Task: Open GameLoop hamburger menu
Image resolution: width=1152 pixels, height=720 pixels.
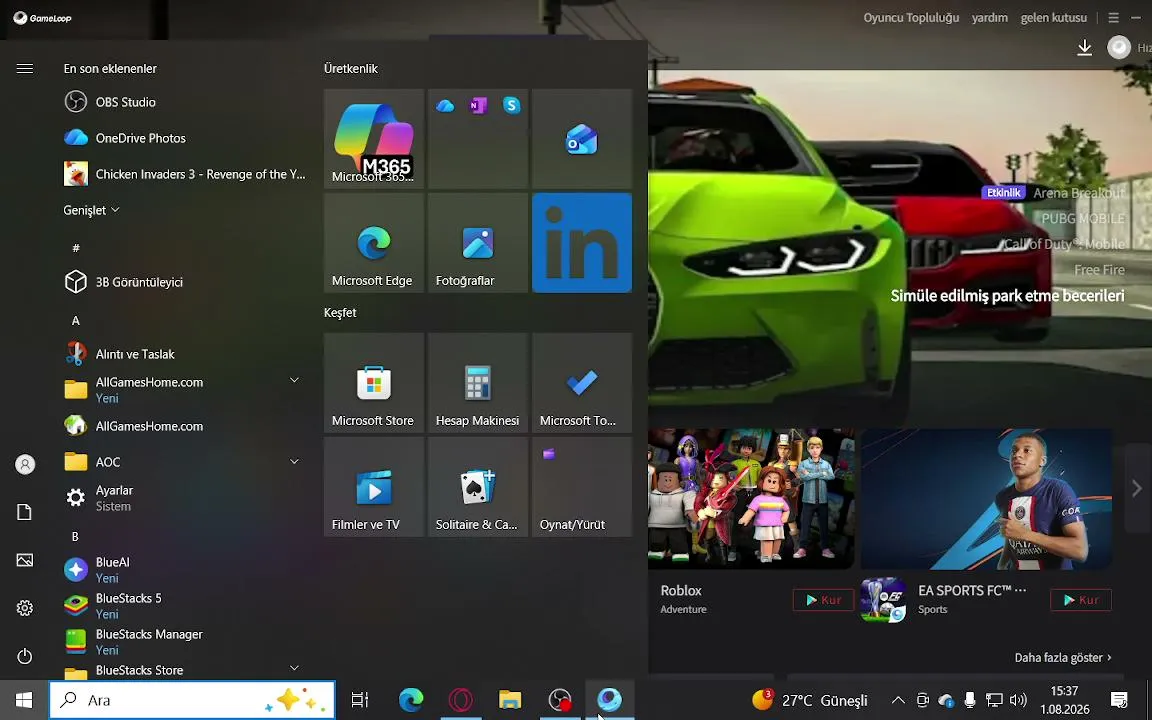Action: coord(1114,18)
